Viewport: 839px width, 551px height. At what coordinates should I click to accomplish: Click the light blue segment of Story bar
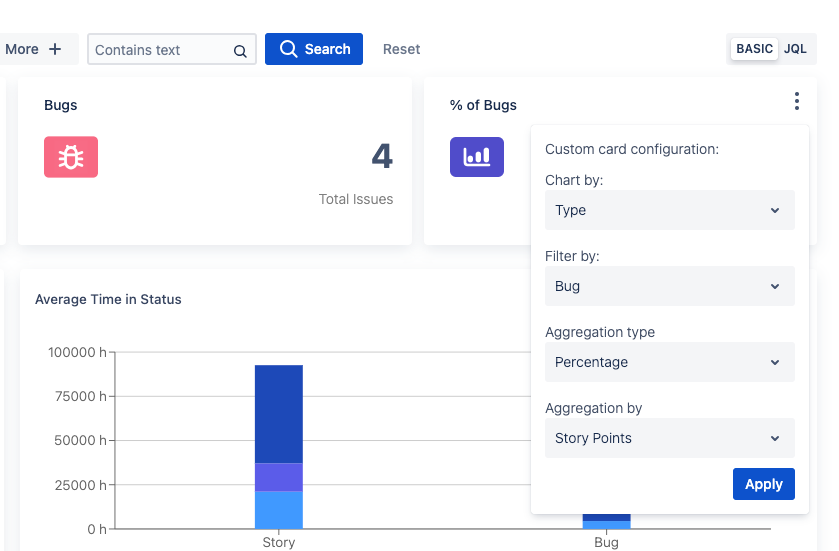[279, 510]
